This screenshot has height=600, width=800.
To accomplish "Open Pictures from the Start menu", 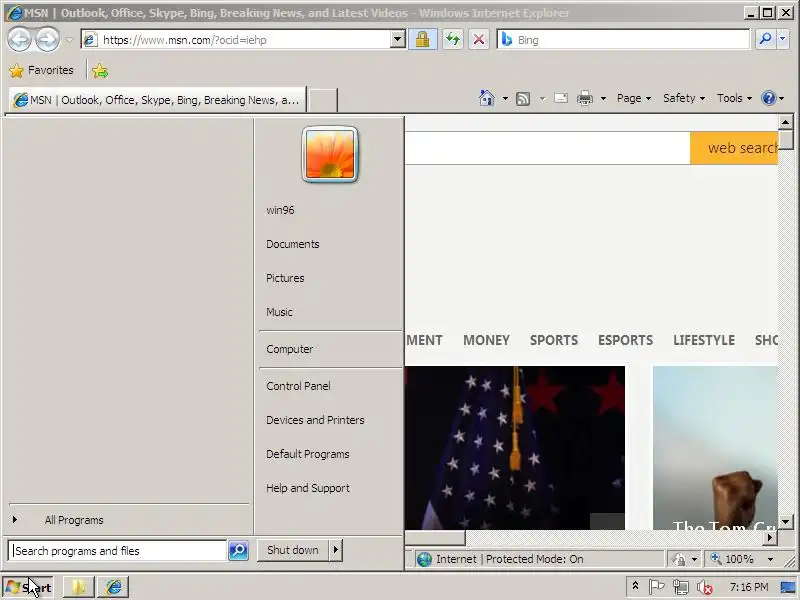I will coord(285,278).
